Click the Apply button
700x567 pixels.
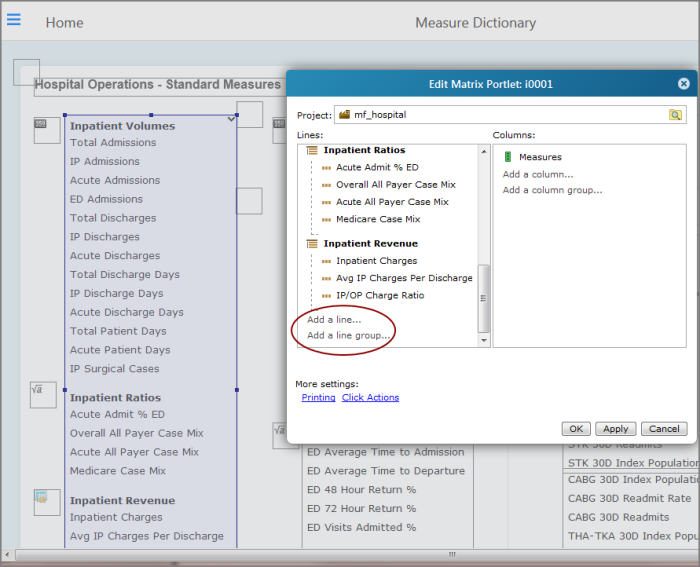coord(616,429)
